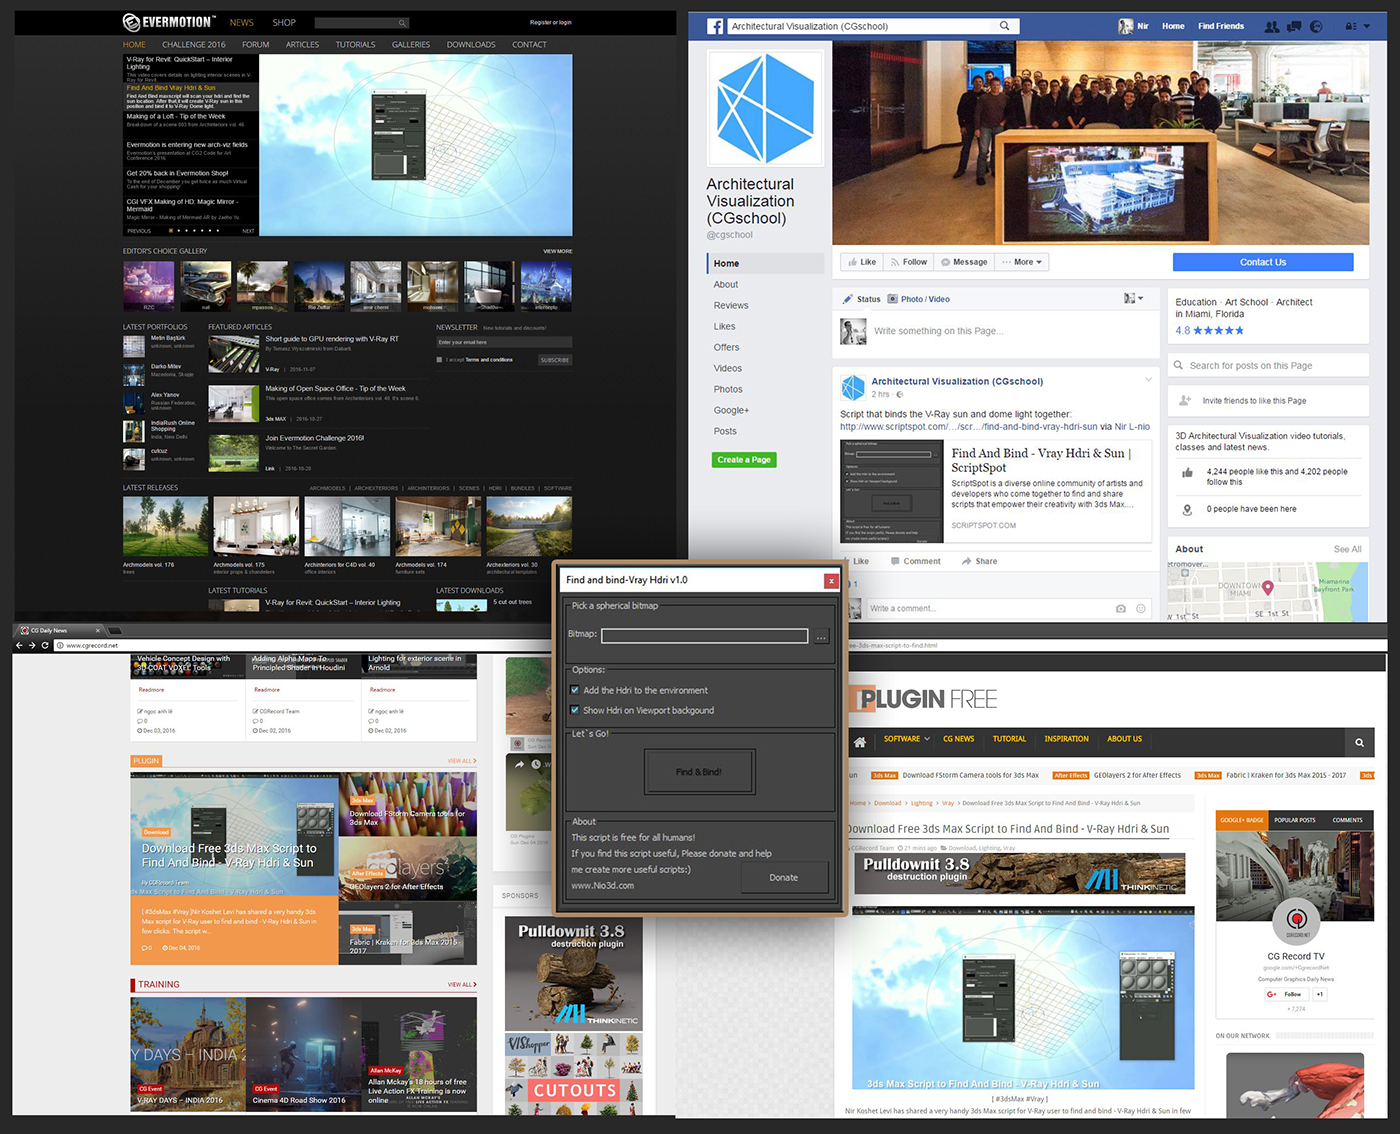This screenshot has width=1400, height=1134.
Task: Click Message button on Facebook page
Action: (x=964, y=262)
